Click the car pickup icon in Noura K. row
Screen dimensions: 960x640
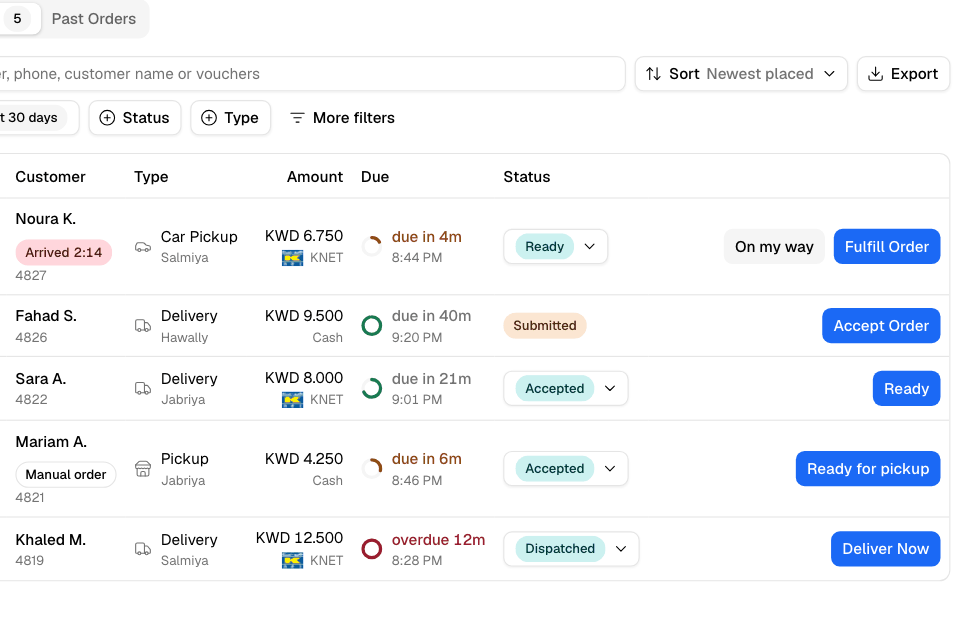(143, 247)
